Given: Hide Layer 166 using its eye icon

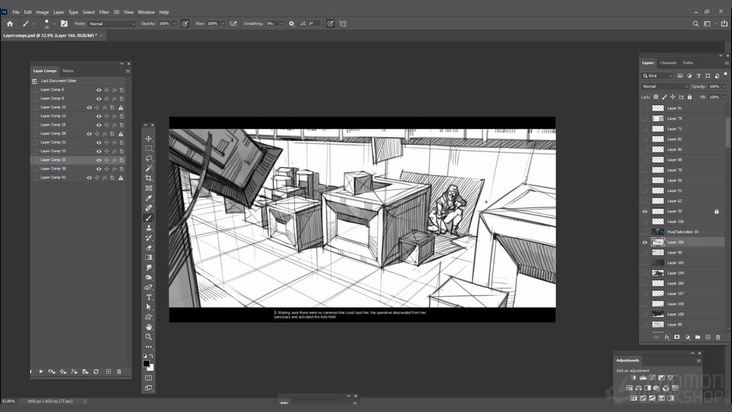Looking at the screenshot, I should tap(645, 242).
